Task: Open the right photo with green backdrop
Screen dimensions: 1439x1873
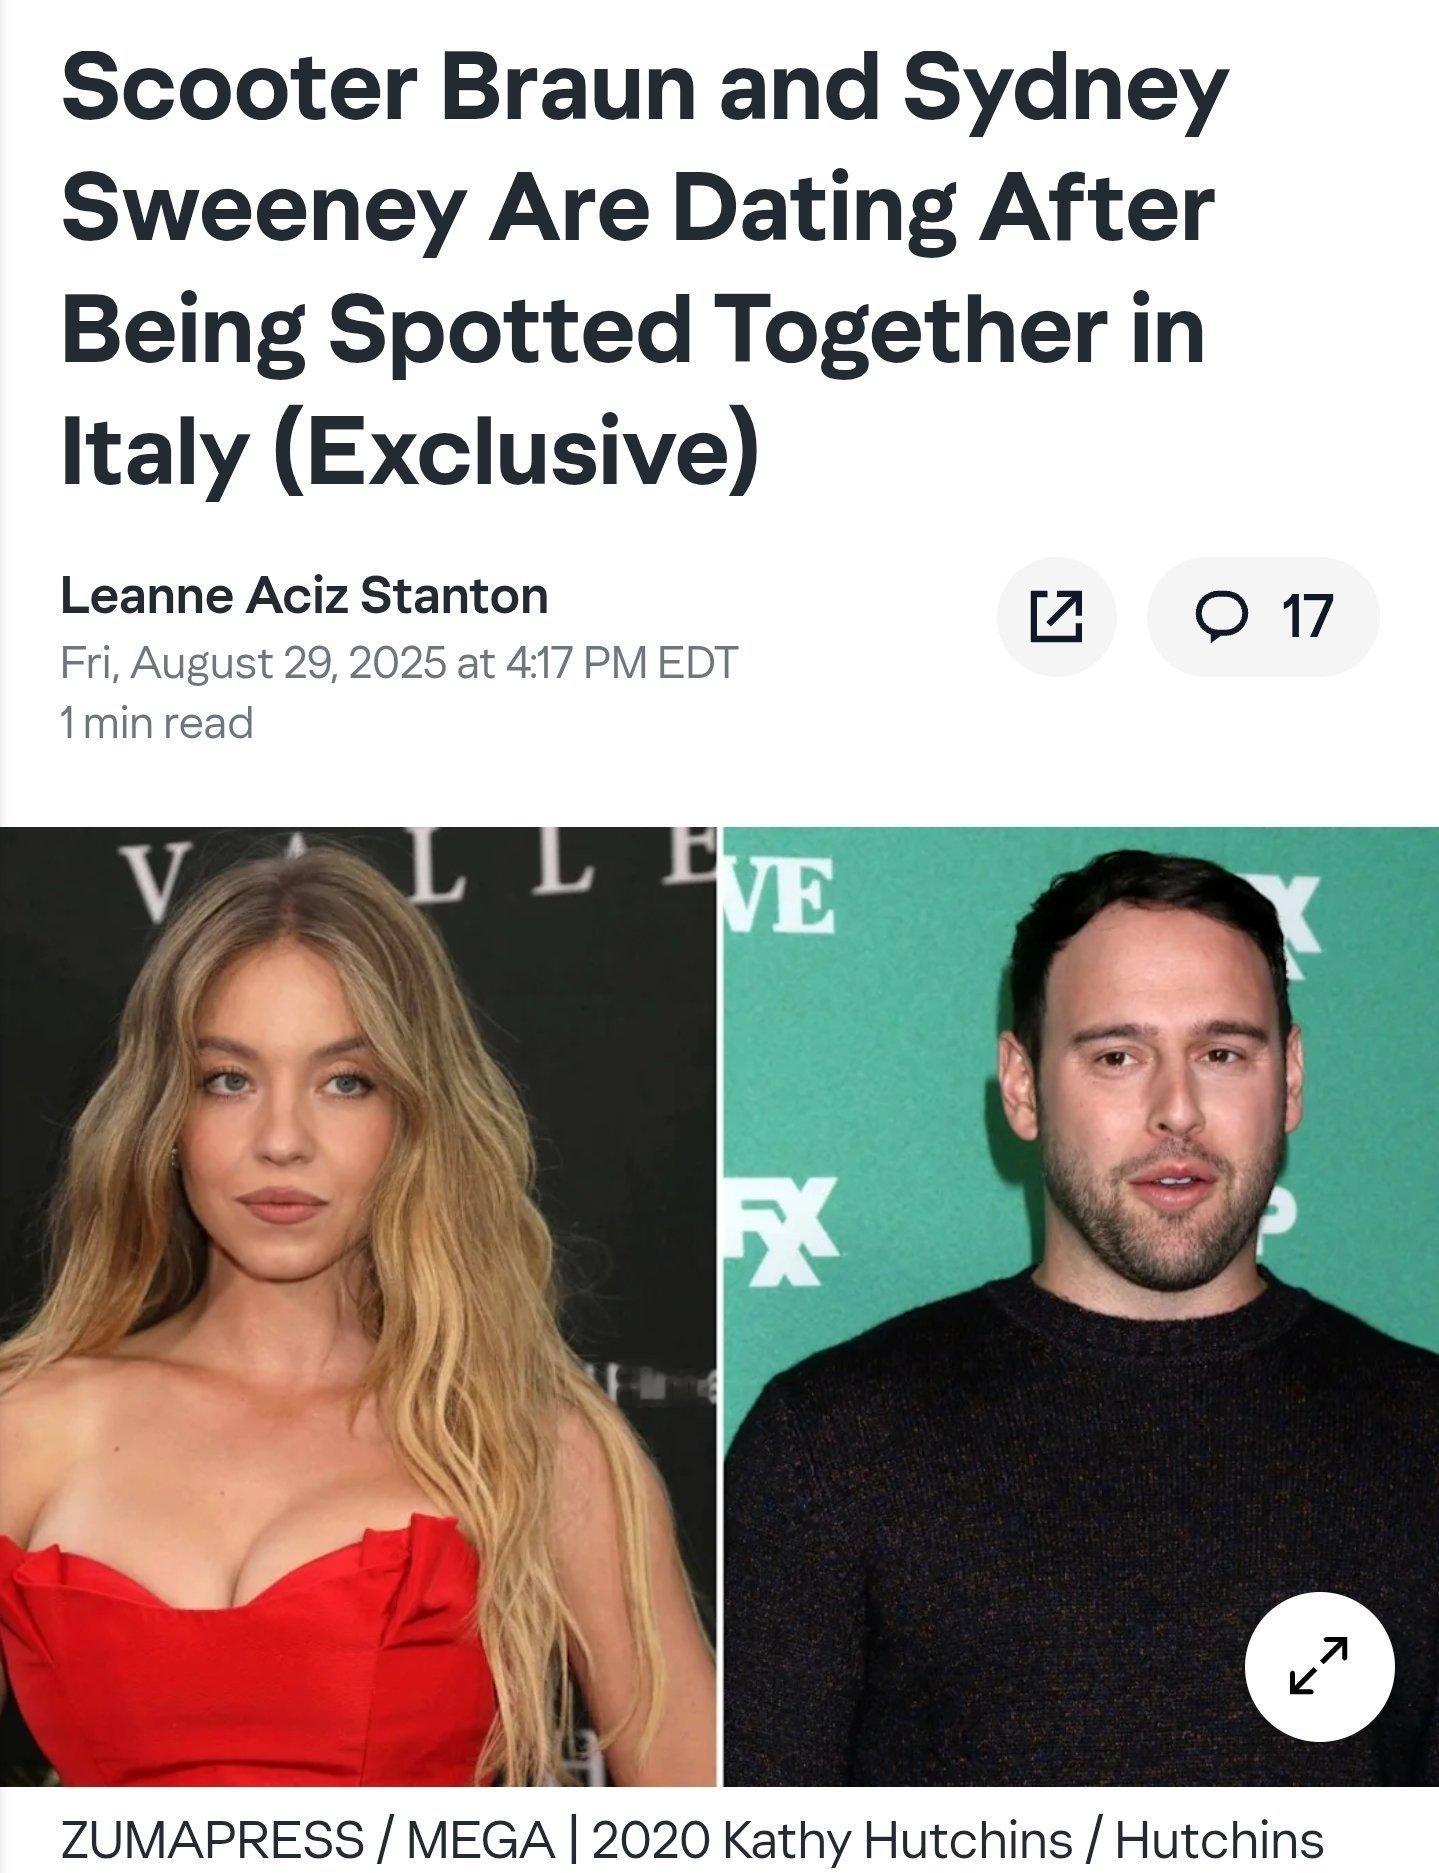Action: pos(1080,1306)
